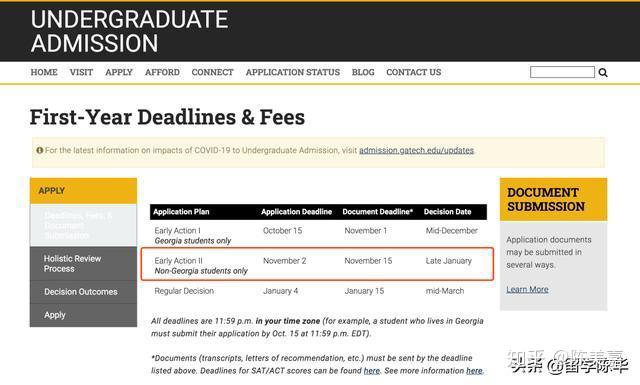Open Decision Outcomes sidebar item
The height and width of the screenshot is (385, 640).
tap(83, 292)
